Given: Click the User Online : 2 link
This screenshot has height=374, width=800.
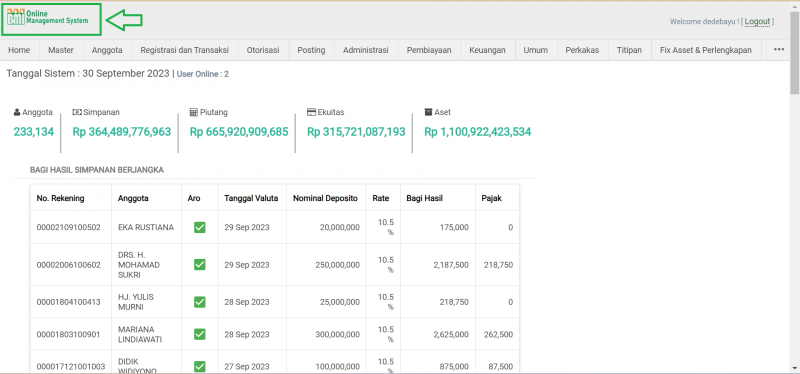Looking at the screenshot, I should point(203,74).
